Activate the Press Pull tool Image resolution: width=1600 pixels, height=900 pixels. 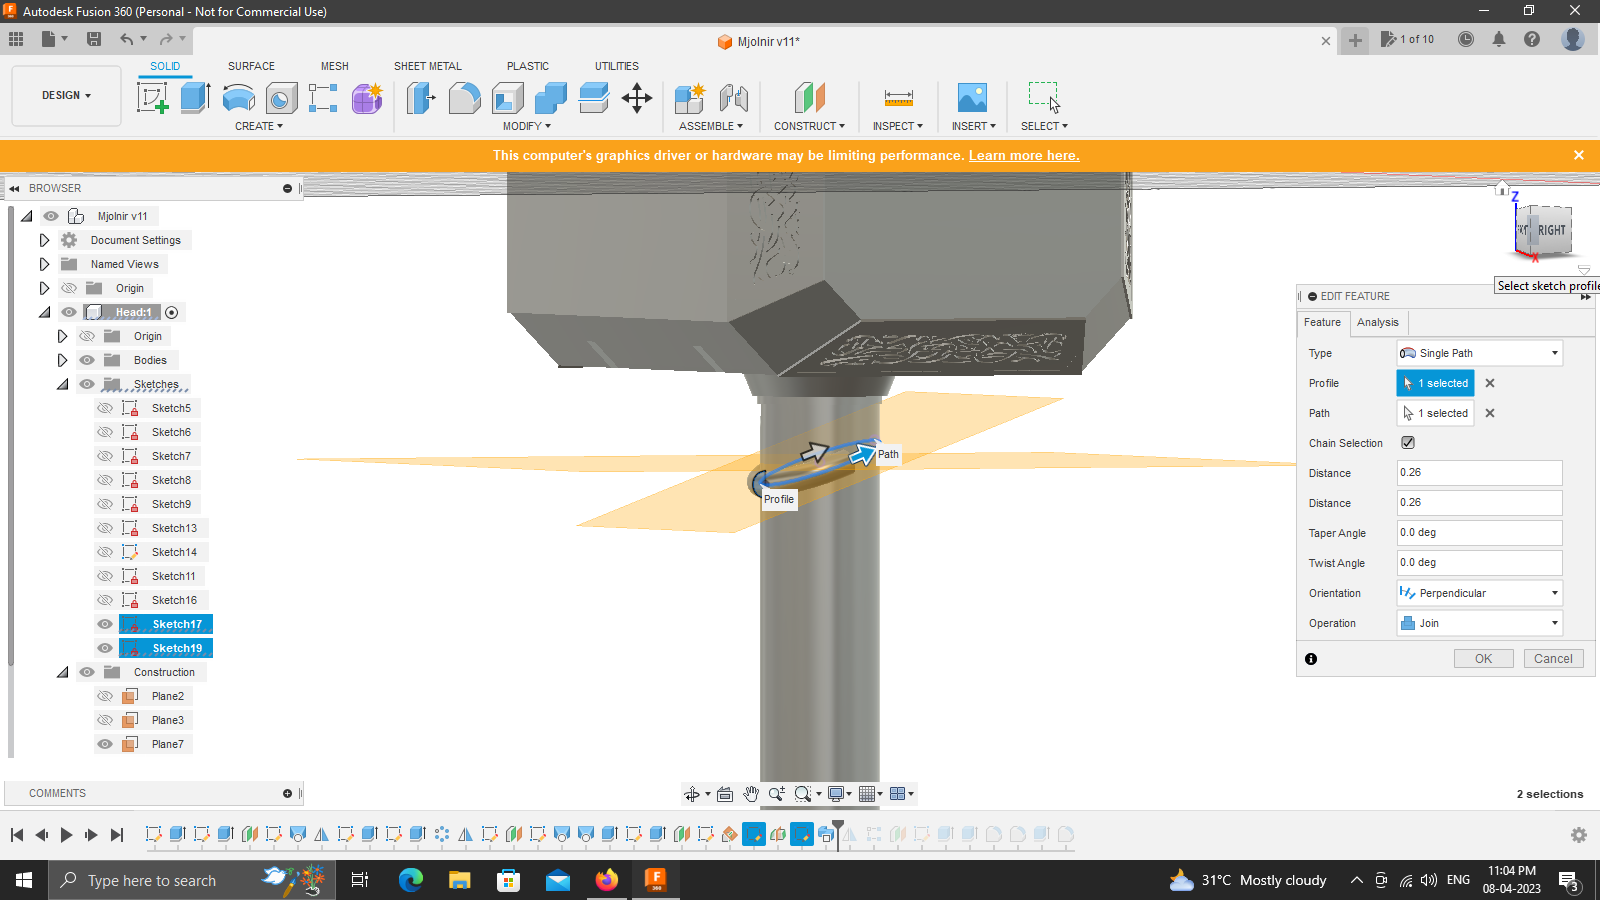(421, 97)
